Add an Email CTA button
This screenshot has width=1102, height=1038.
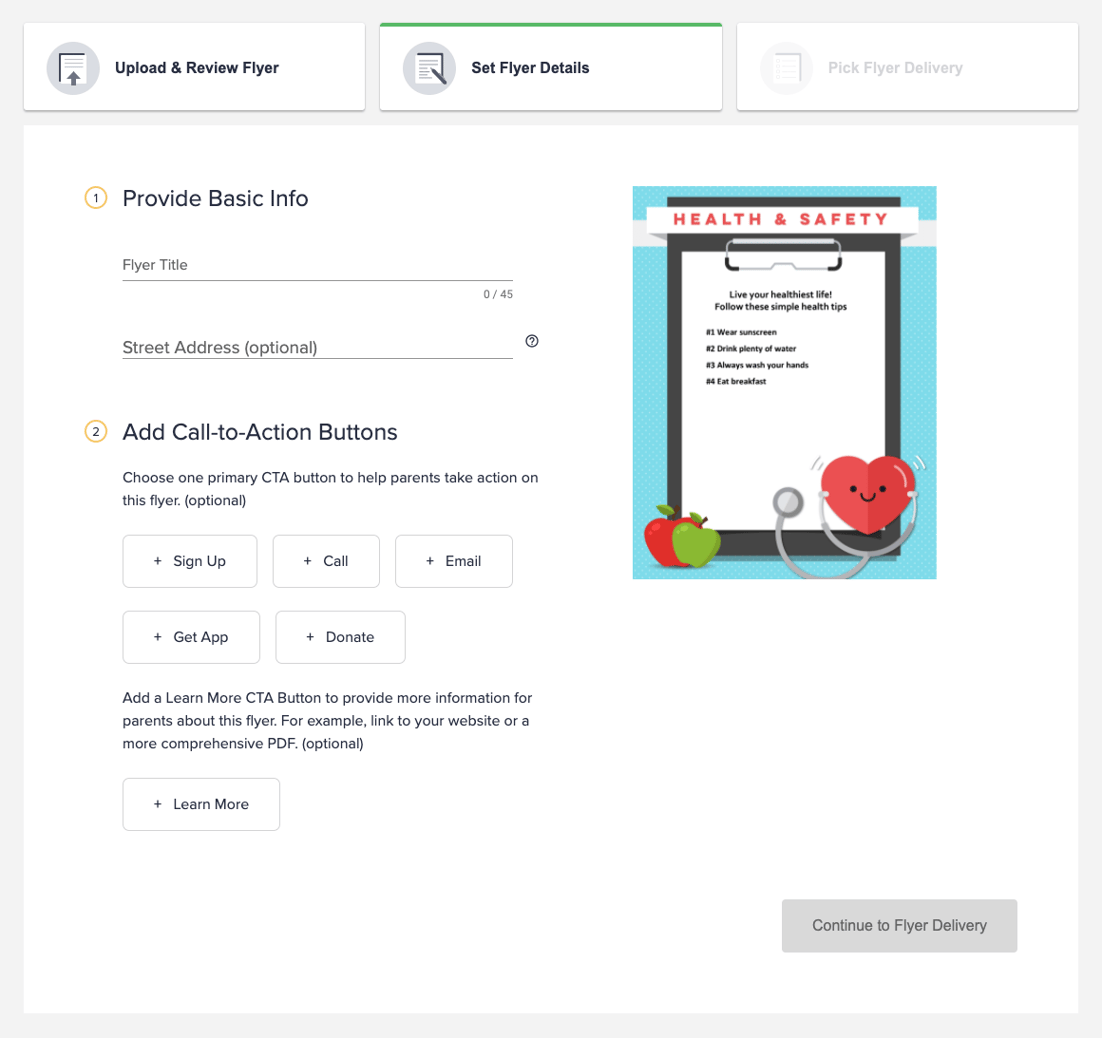(x=454, y=561)
